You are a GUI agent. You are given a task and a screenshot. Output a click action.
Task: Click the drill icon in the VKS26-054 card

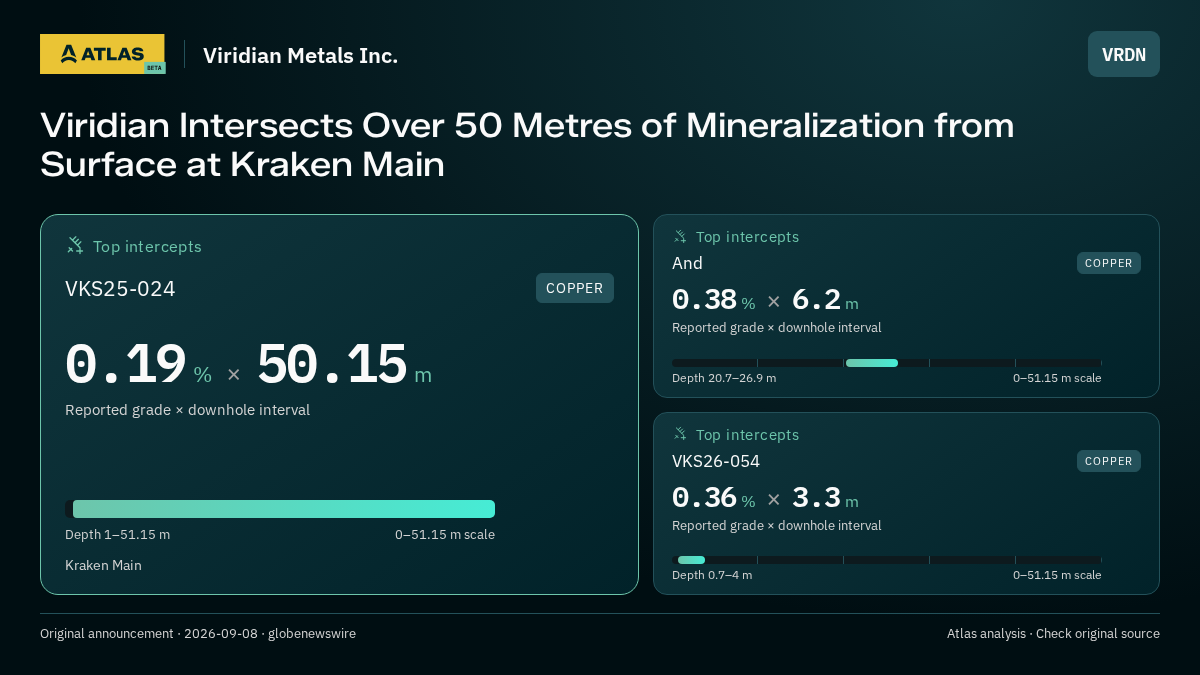pos(680,434)
